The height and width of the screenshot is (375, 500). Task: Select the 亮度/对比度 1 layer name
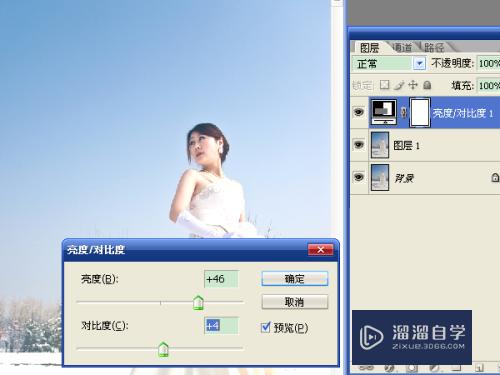(x=463, y=113)
